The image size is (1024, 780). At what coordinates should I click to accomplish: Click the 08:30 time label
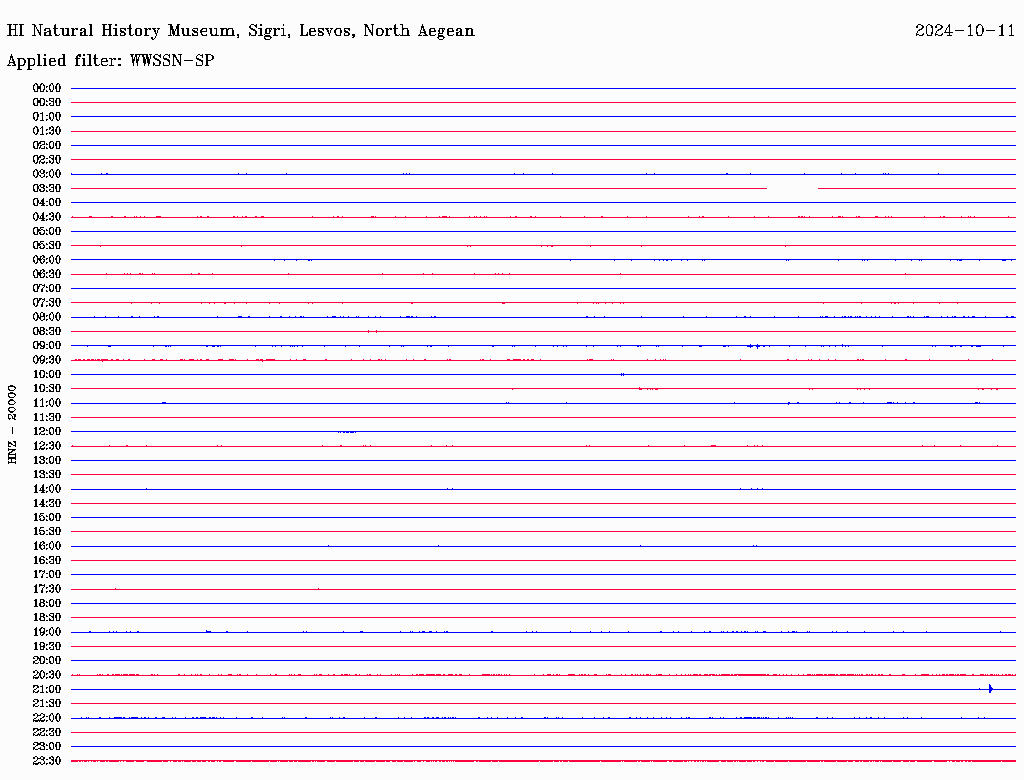coord(47,331)
